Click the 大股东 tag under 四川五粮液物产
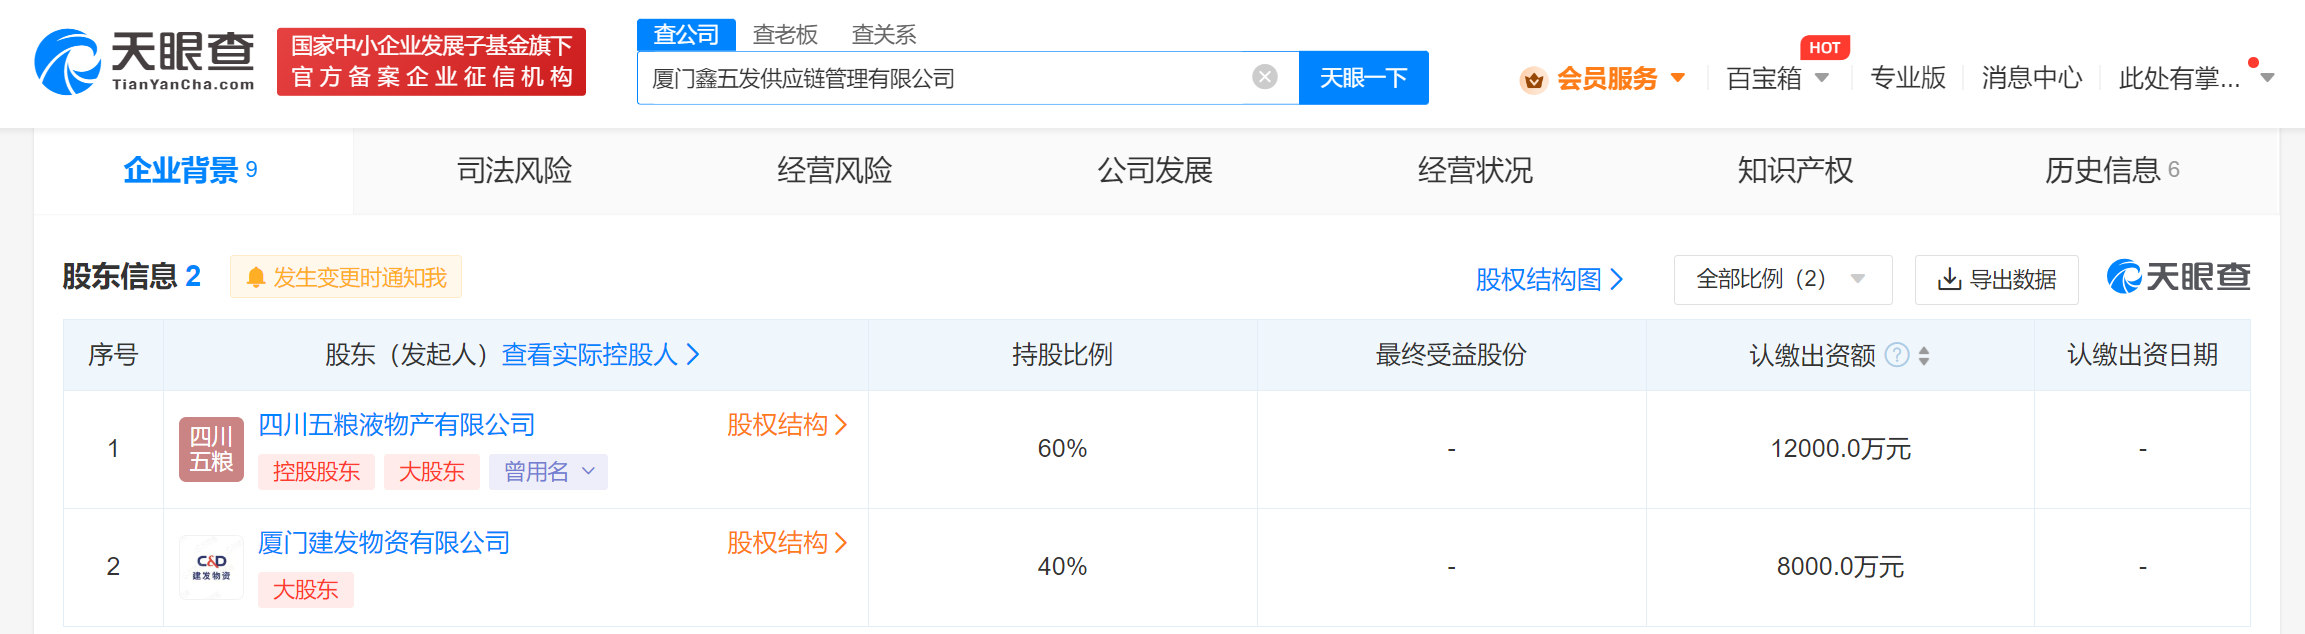This screenshot has width=2305, height=634. 432,472
